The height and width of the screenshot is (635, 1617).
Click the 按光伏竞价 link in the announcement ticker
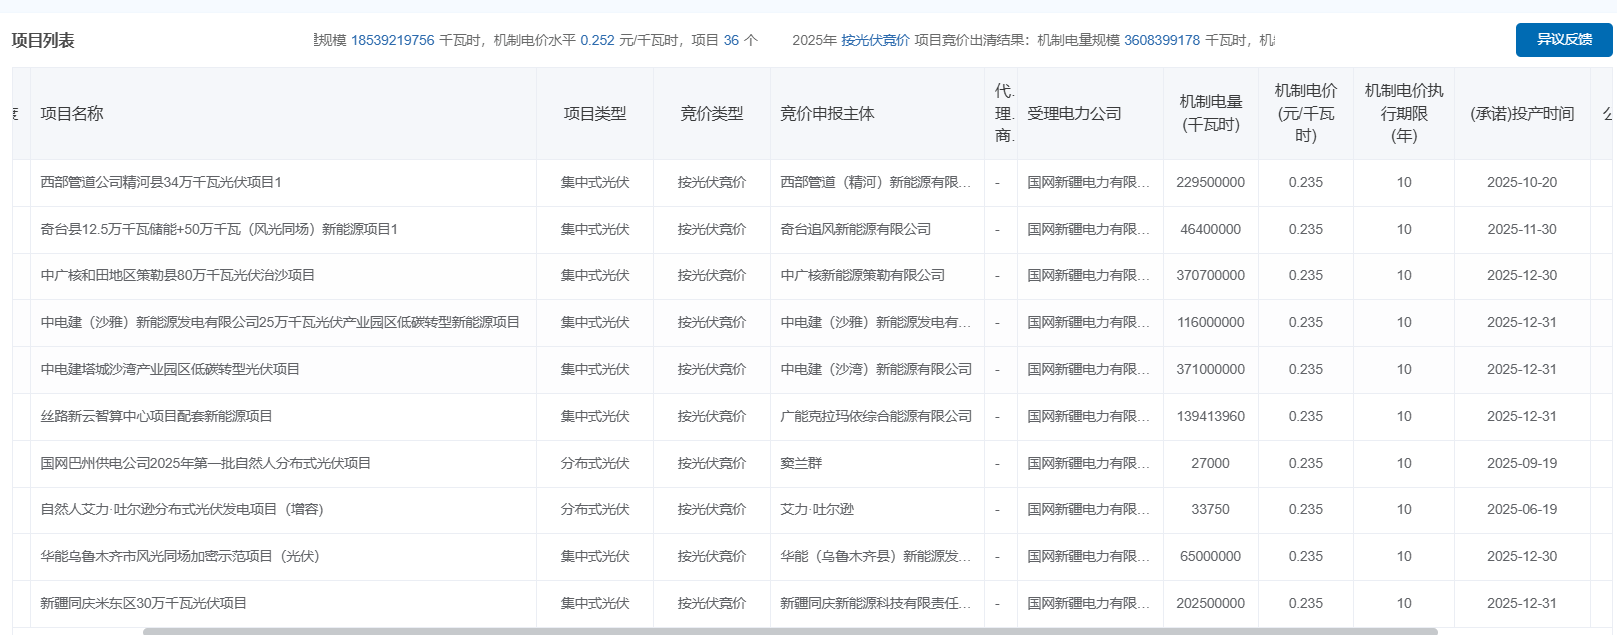pyautogui.click(x=875, y=40)
